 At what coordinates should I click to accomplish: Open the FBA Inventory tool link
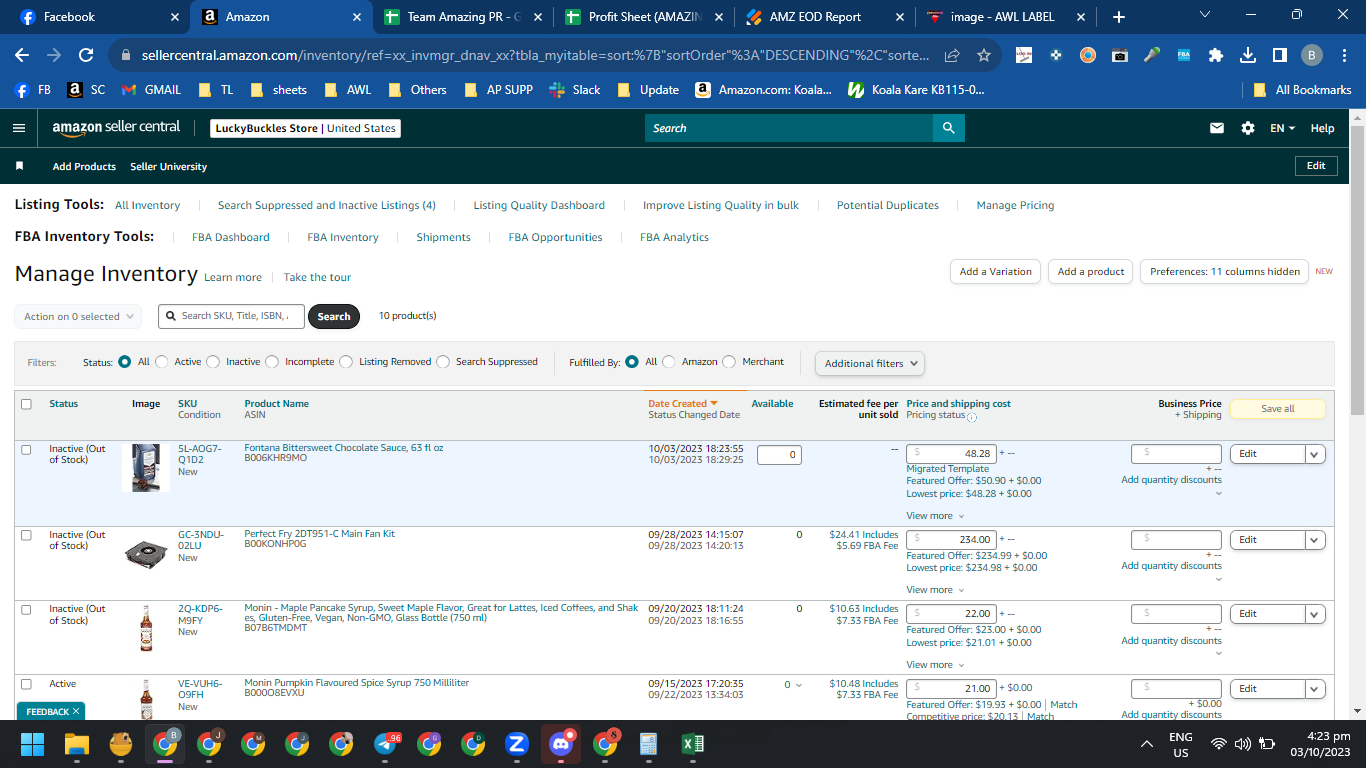pyautogui.click(x=343, y=238)
